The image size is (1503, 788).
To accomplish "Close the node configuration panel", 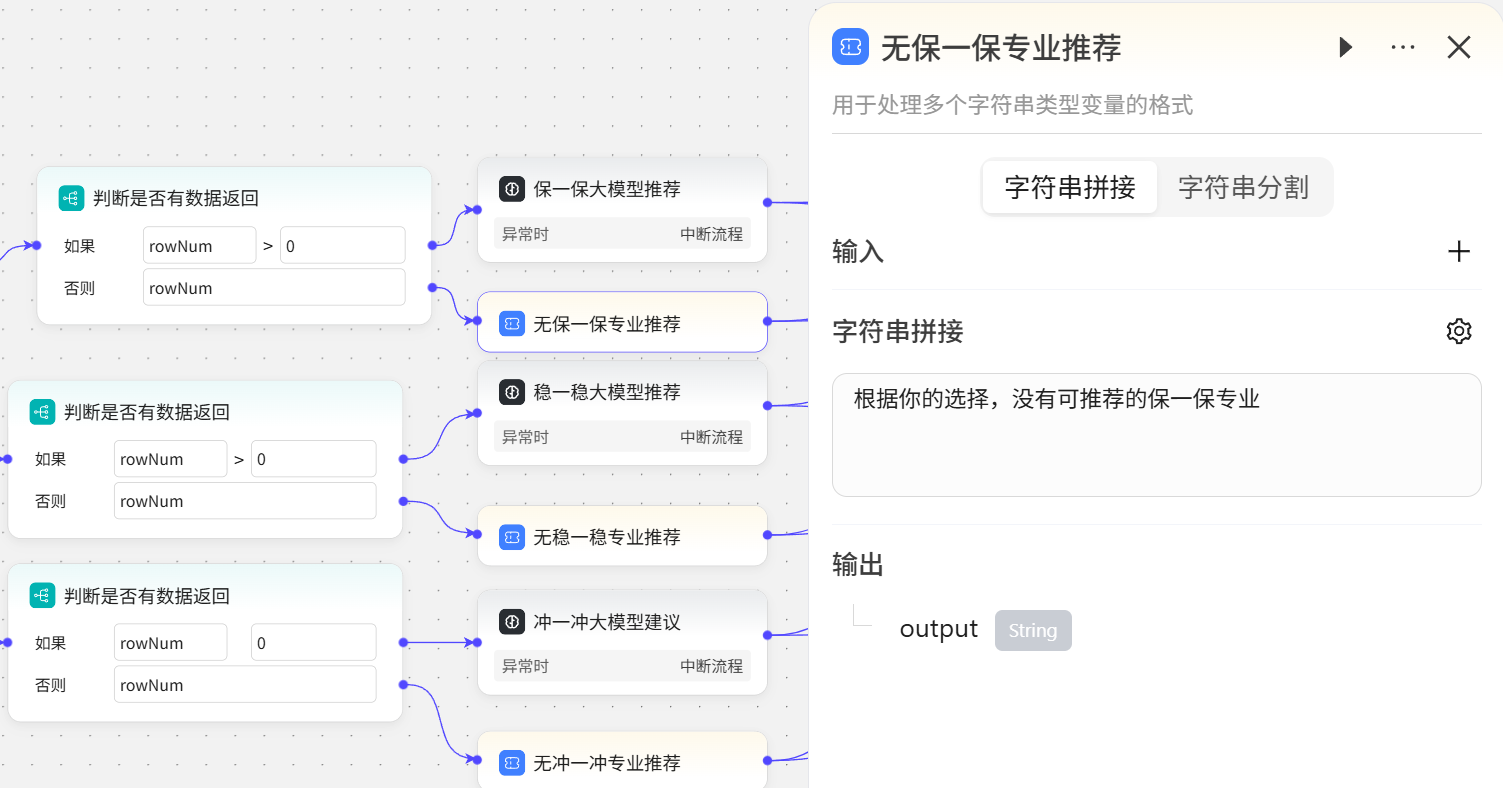I will [x=1459, y=47].
